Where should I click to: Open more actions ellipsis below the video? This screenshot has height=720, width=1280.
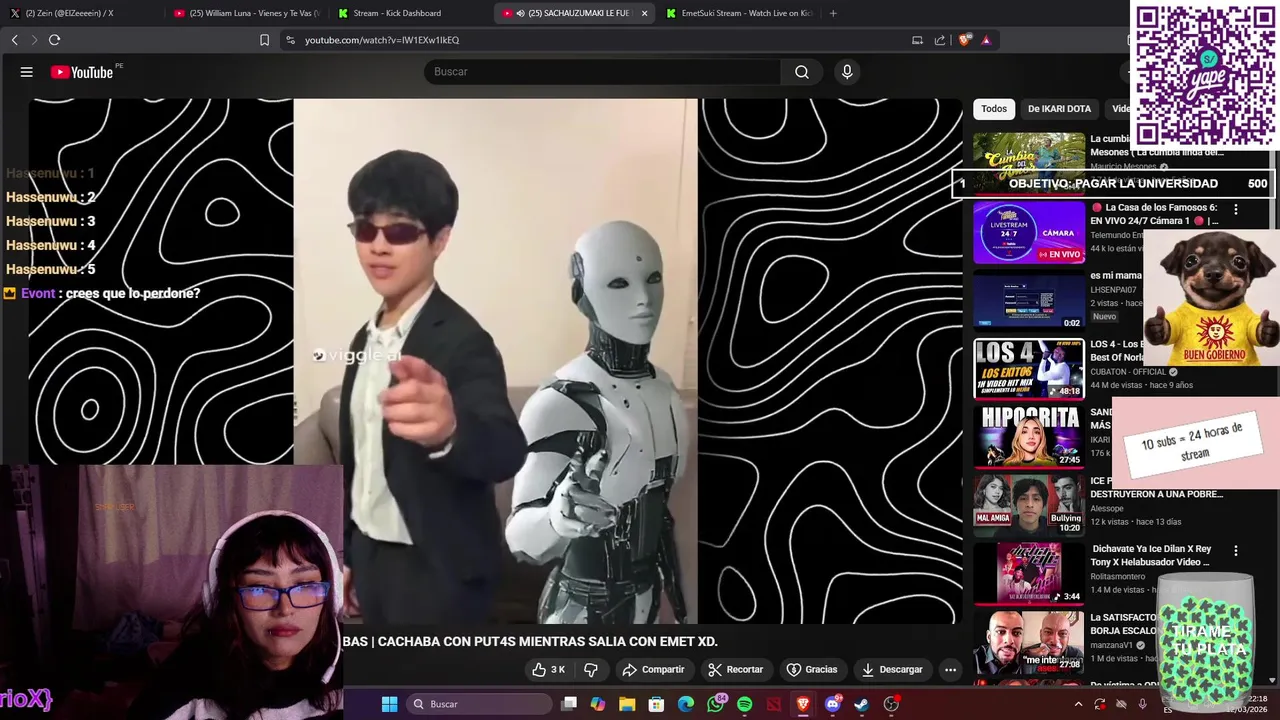[950, 669]
